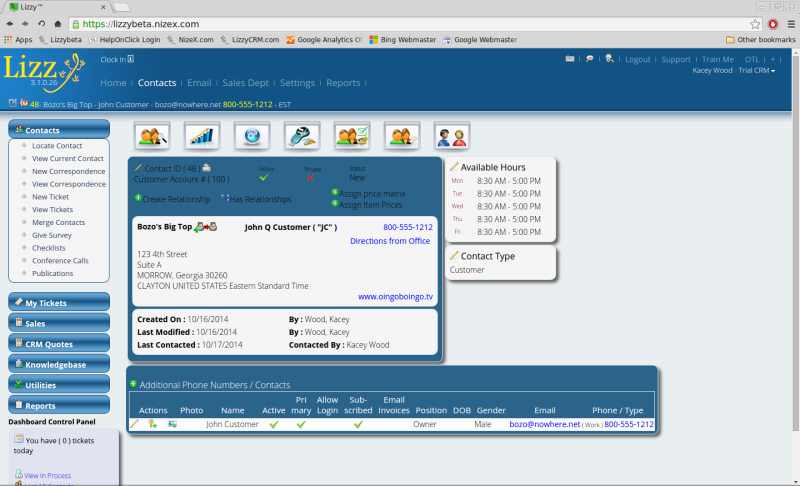Open the www.oingoboingo.tv website link
This screenshot has width=800, height=486.
coord(395,296)
